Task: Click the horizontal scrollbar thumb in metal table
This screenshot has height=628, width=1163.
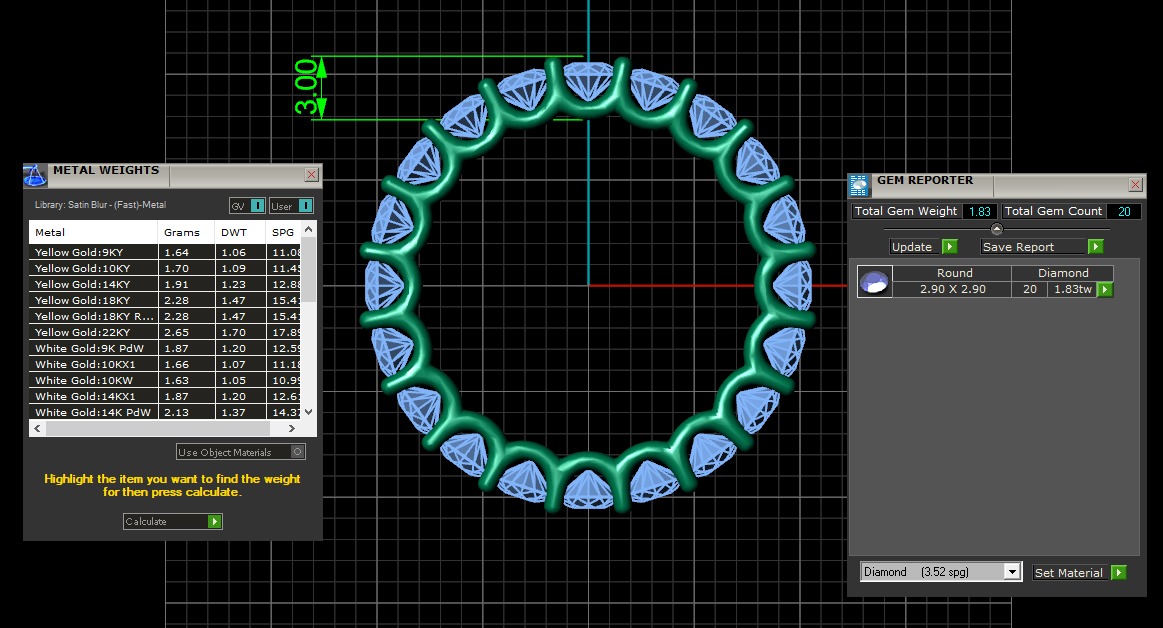Action: pos(158,429)
